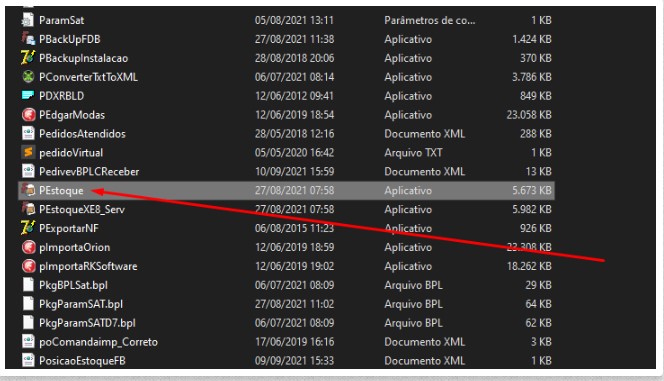Image resolution: width=664 pixels, height=381 pixels.
Task: Click the PEdgarModas red icon
Action: coord(28,115)
